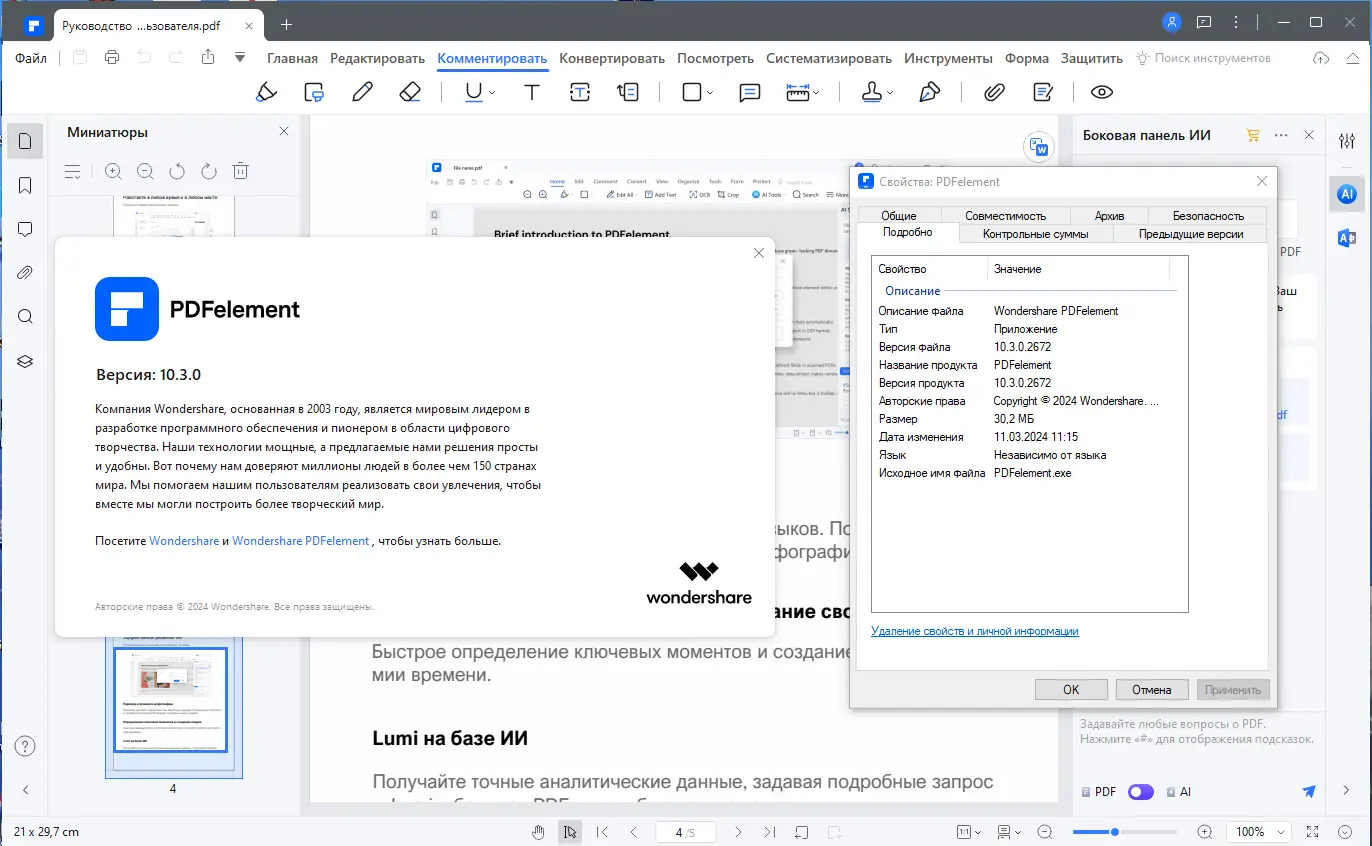
Task: Delete page with the trash icon
Action: pyautogui.click(x=241, y=171)
